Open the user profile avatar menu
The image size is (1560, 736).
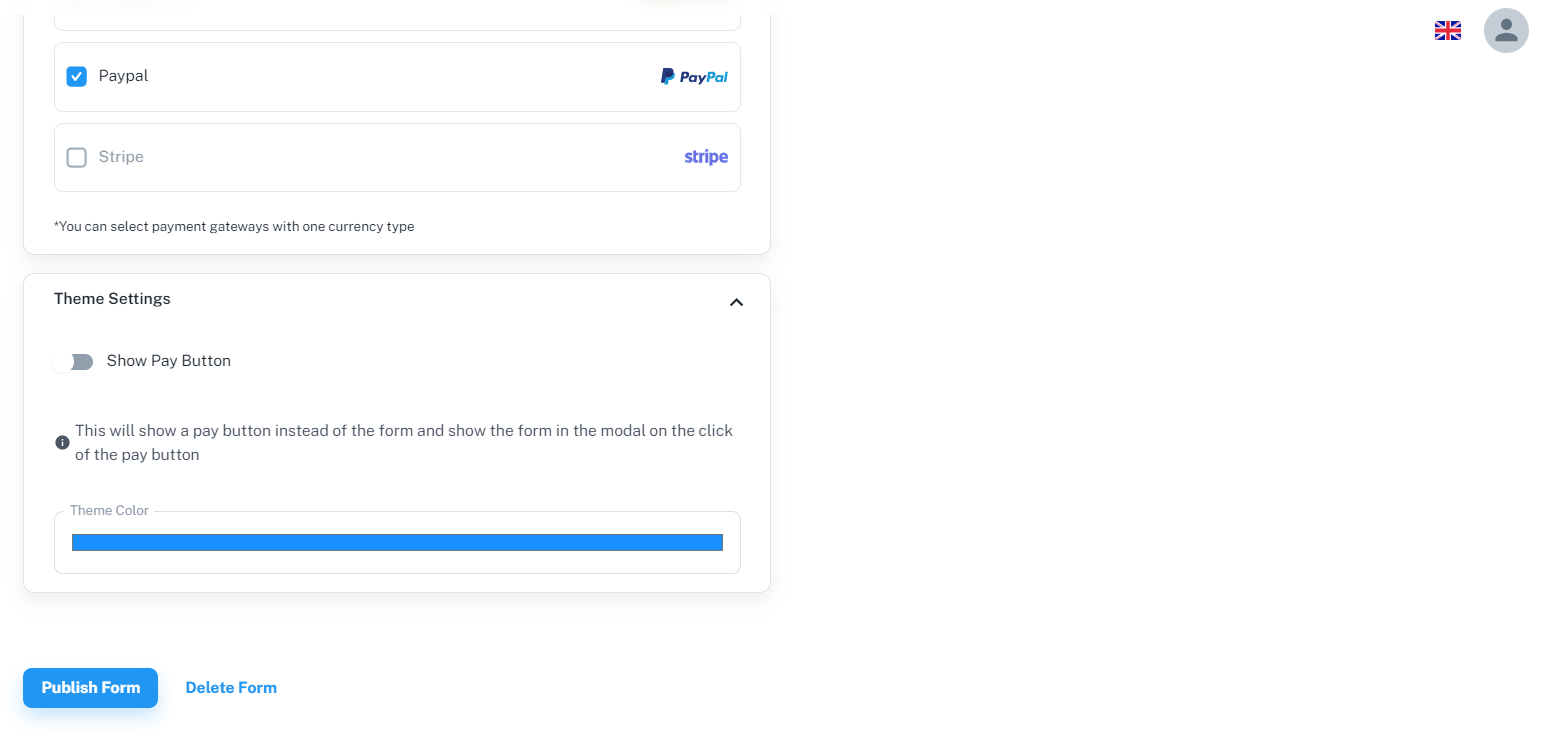pos(1506,30)
